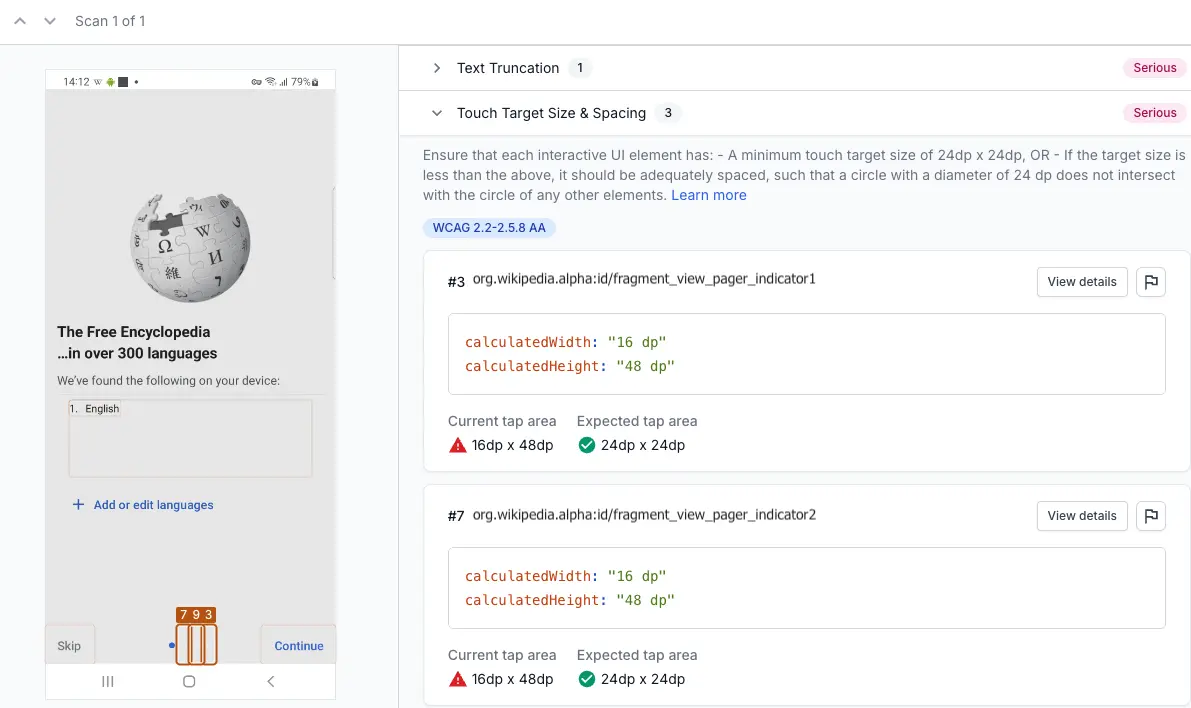
Task: Click the plus icon beside Add languages
Action: 78,505
